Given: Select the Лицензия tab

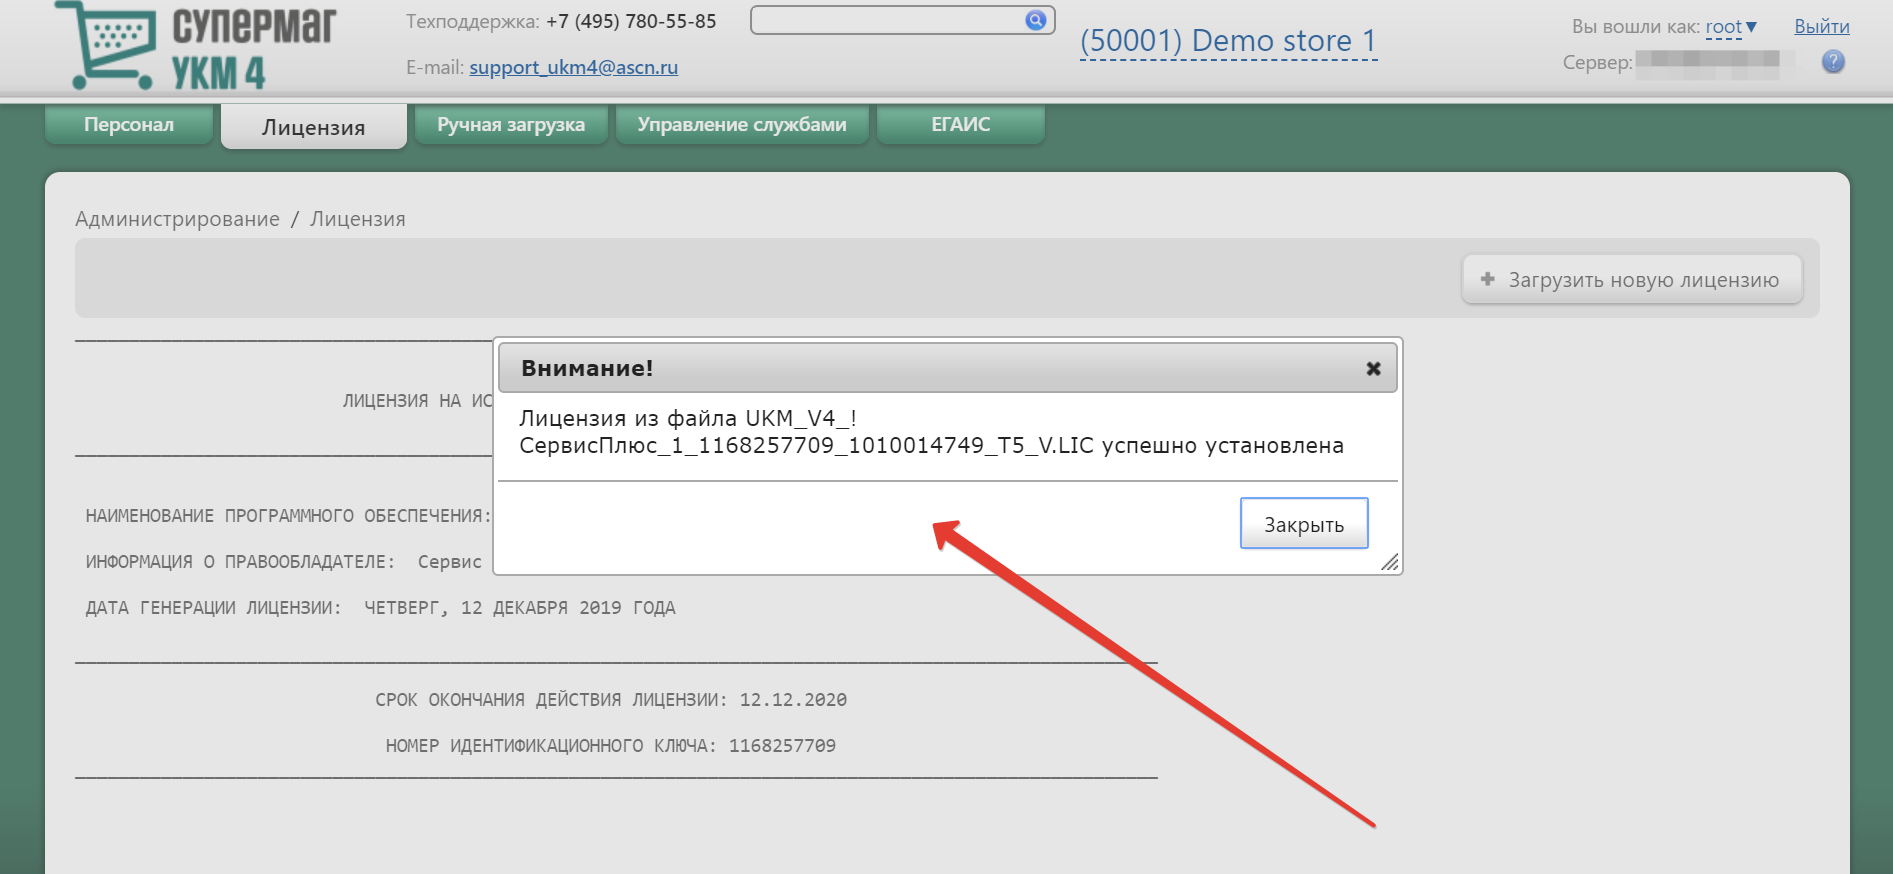Looking at the screenshot, I should [314, 127].
